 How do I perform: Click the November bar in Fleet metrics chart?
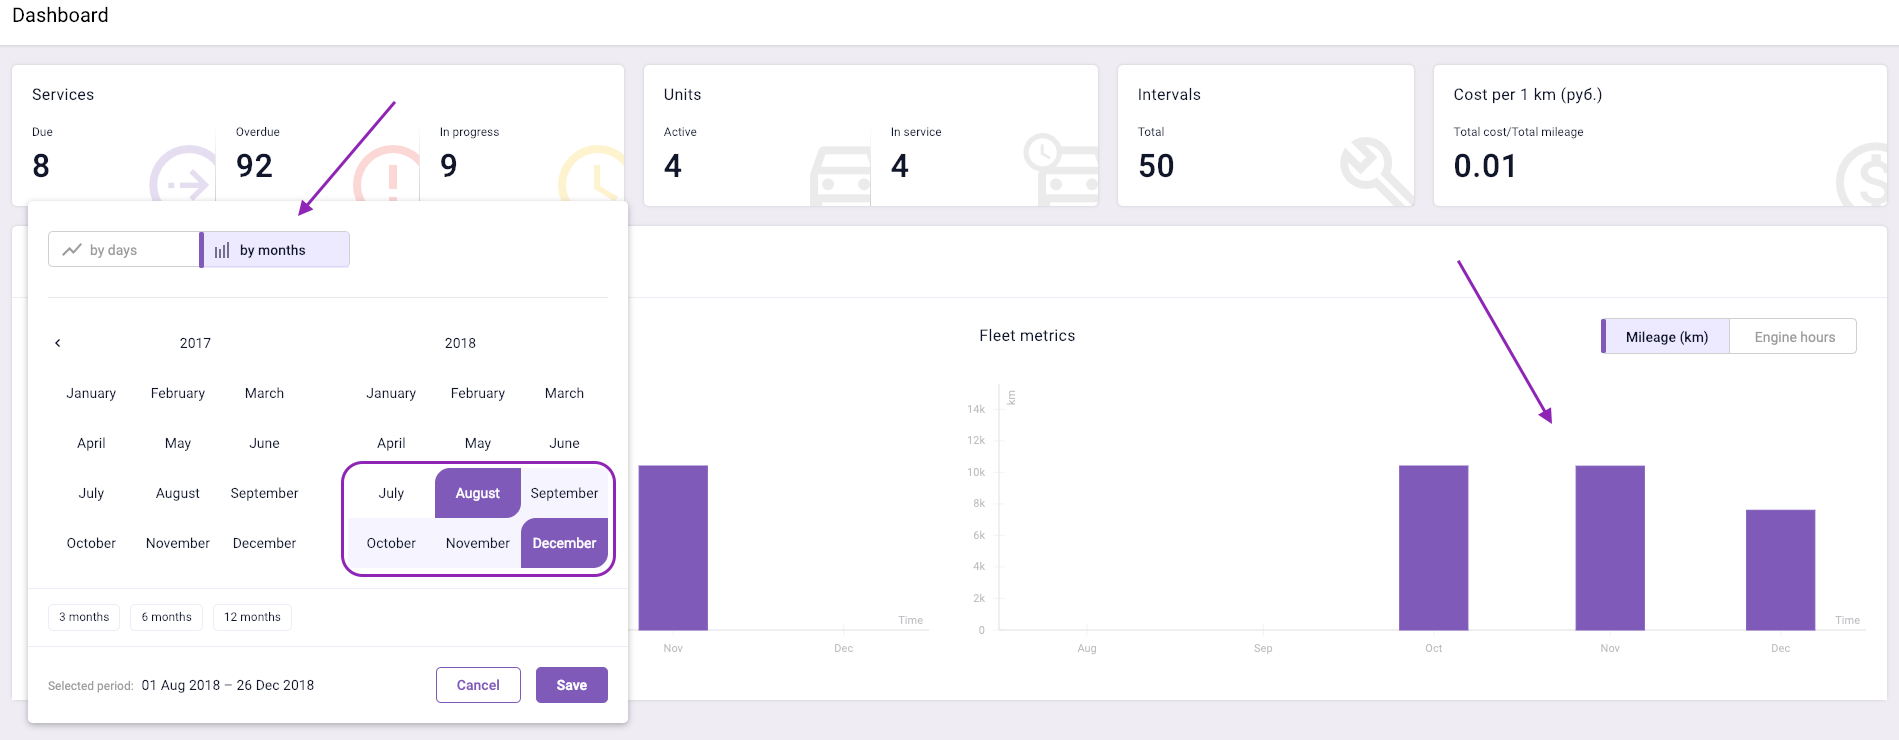(x=1609, y=548)
